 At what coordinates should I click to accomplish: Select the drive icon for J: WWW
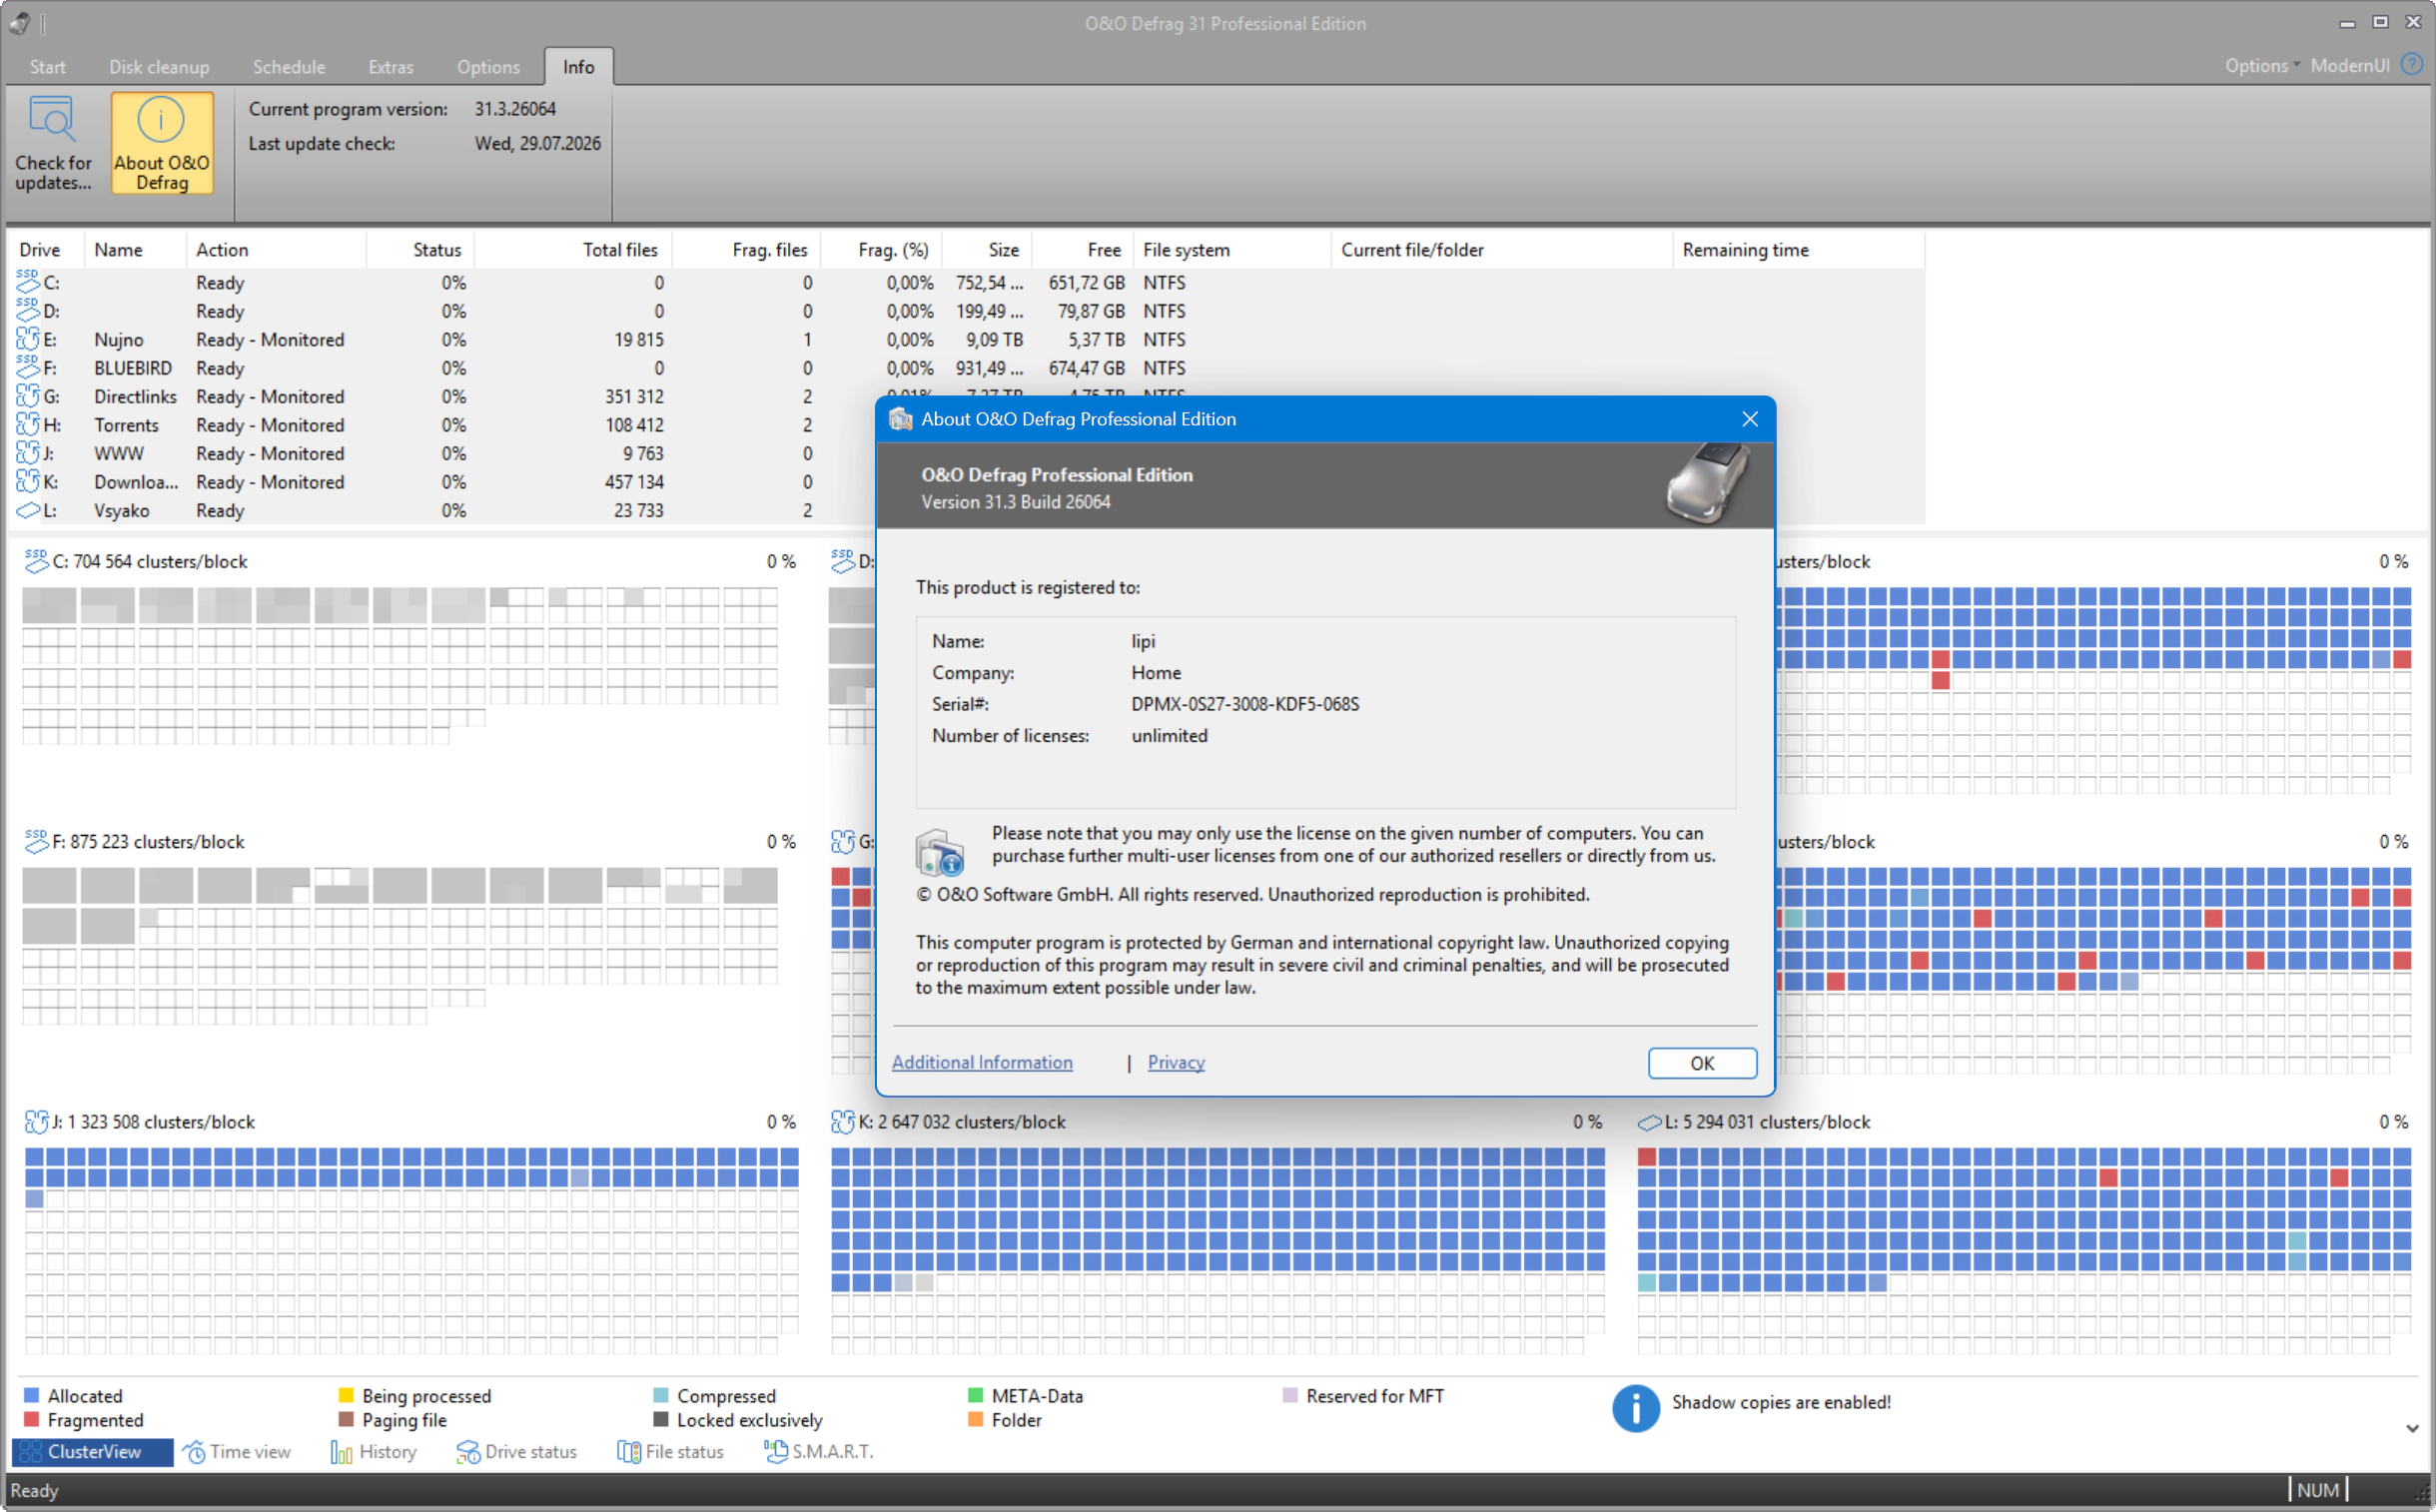(x=28, y=454)
